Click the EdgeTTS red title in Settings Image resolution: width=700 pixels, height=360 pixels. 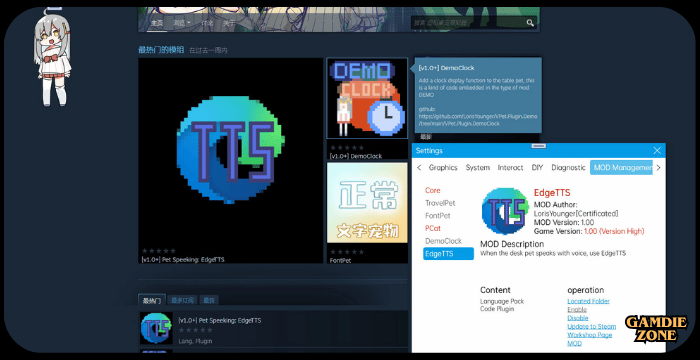(552, 193)
